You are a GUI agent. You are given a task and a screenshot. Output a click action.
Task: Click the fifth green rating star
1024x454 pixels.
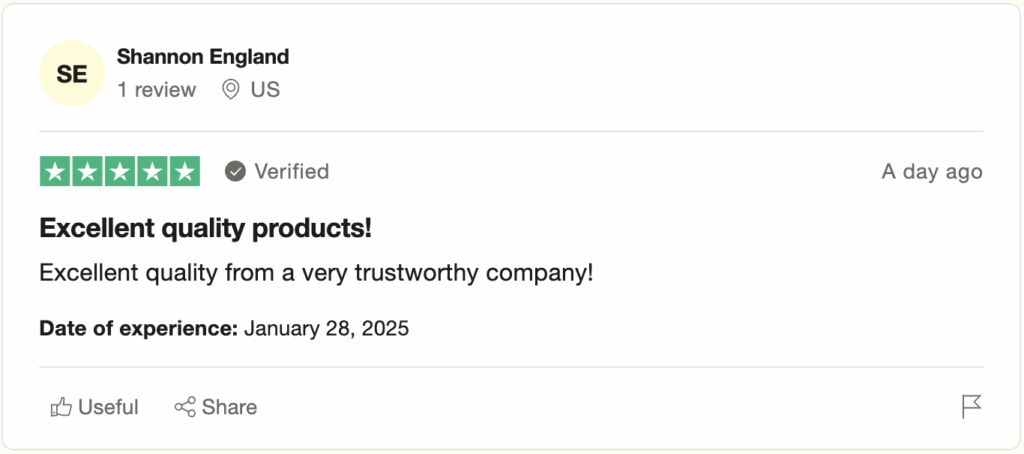184,172
